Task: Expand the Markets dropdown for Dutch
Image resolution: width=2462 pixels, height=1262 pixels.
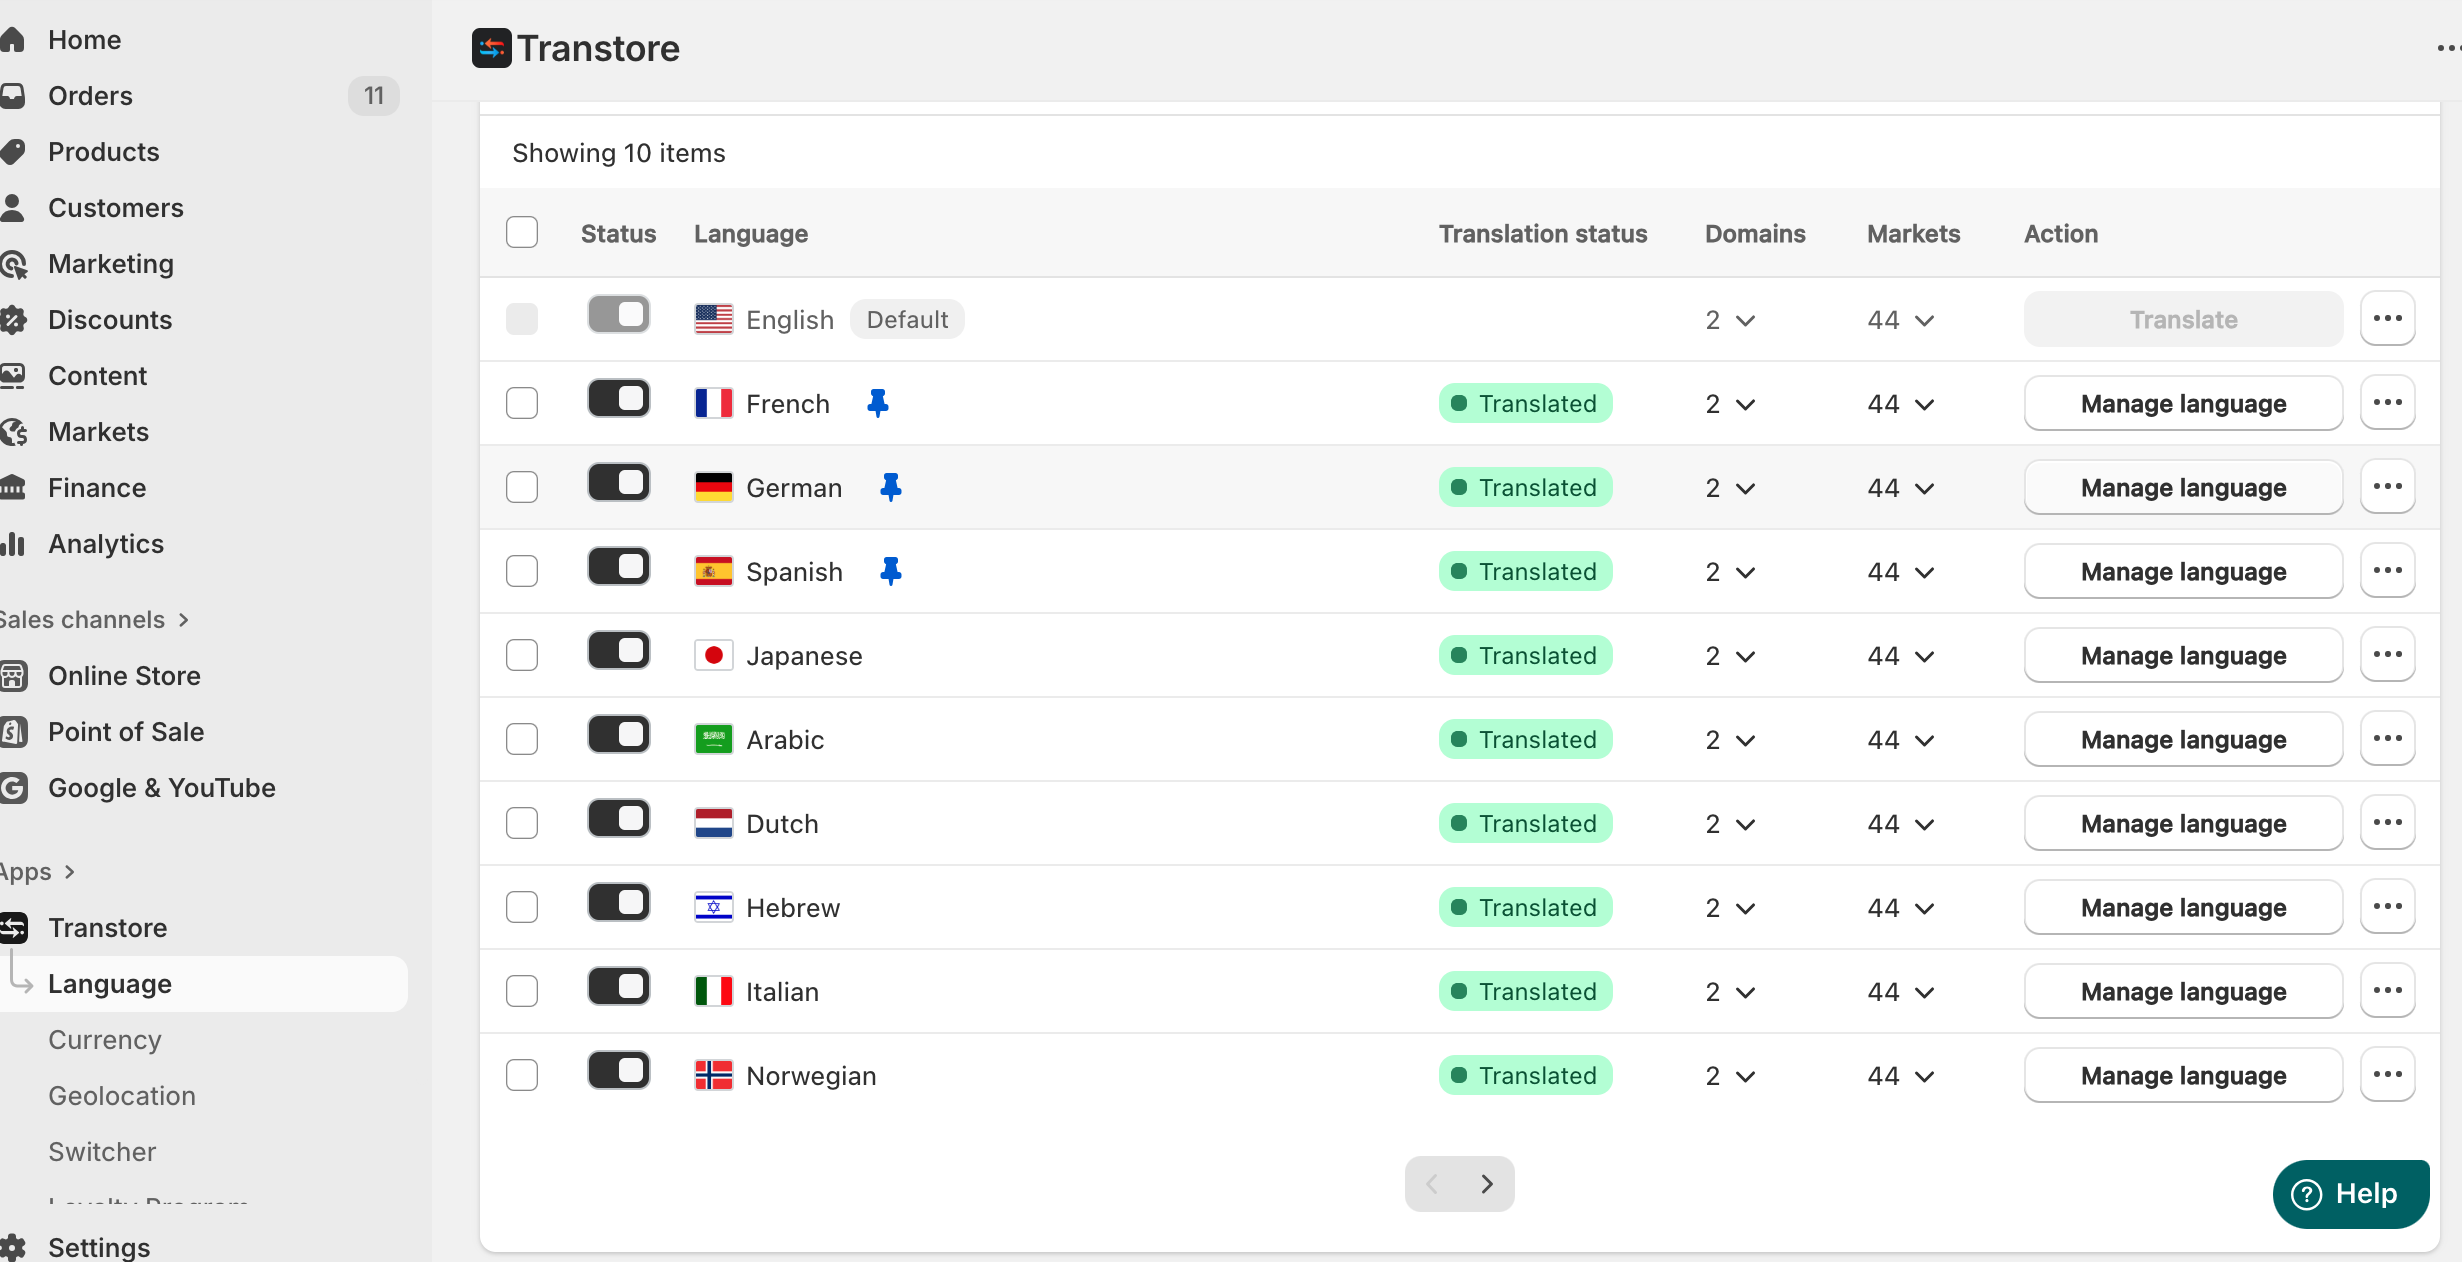Action: pyautogui.click(x=1901, y=824)
